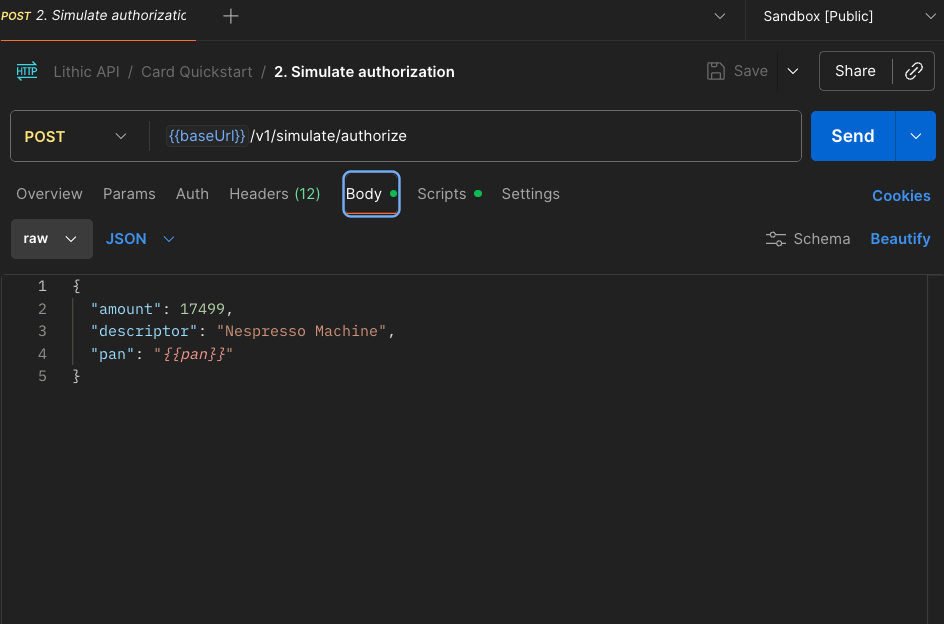Switch to the Headers tab
The width and height of the screenshot is (944, 624).
coord(274,194)
